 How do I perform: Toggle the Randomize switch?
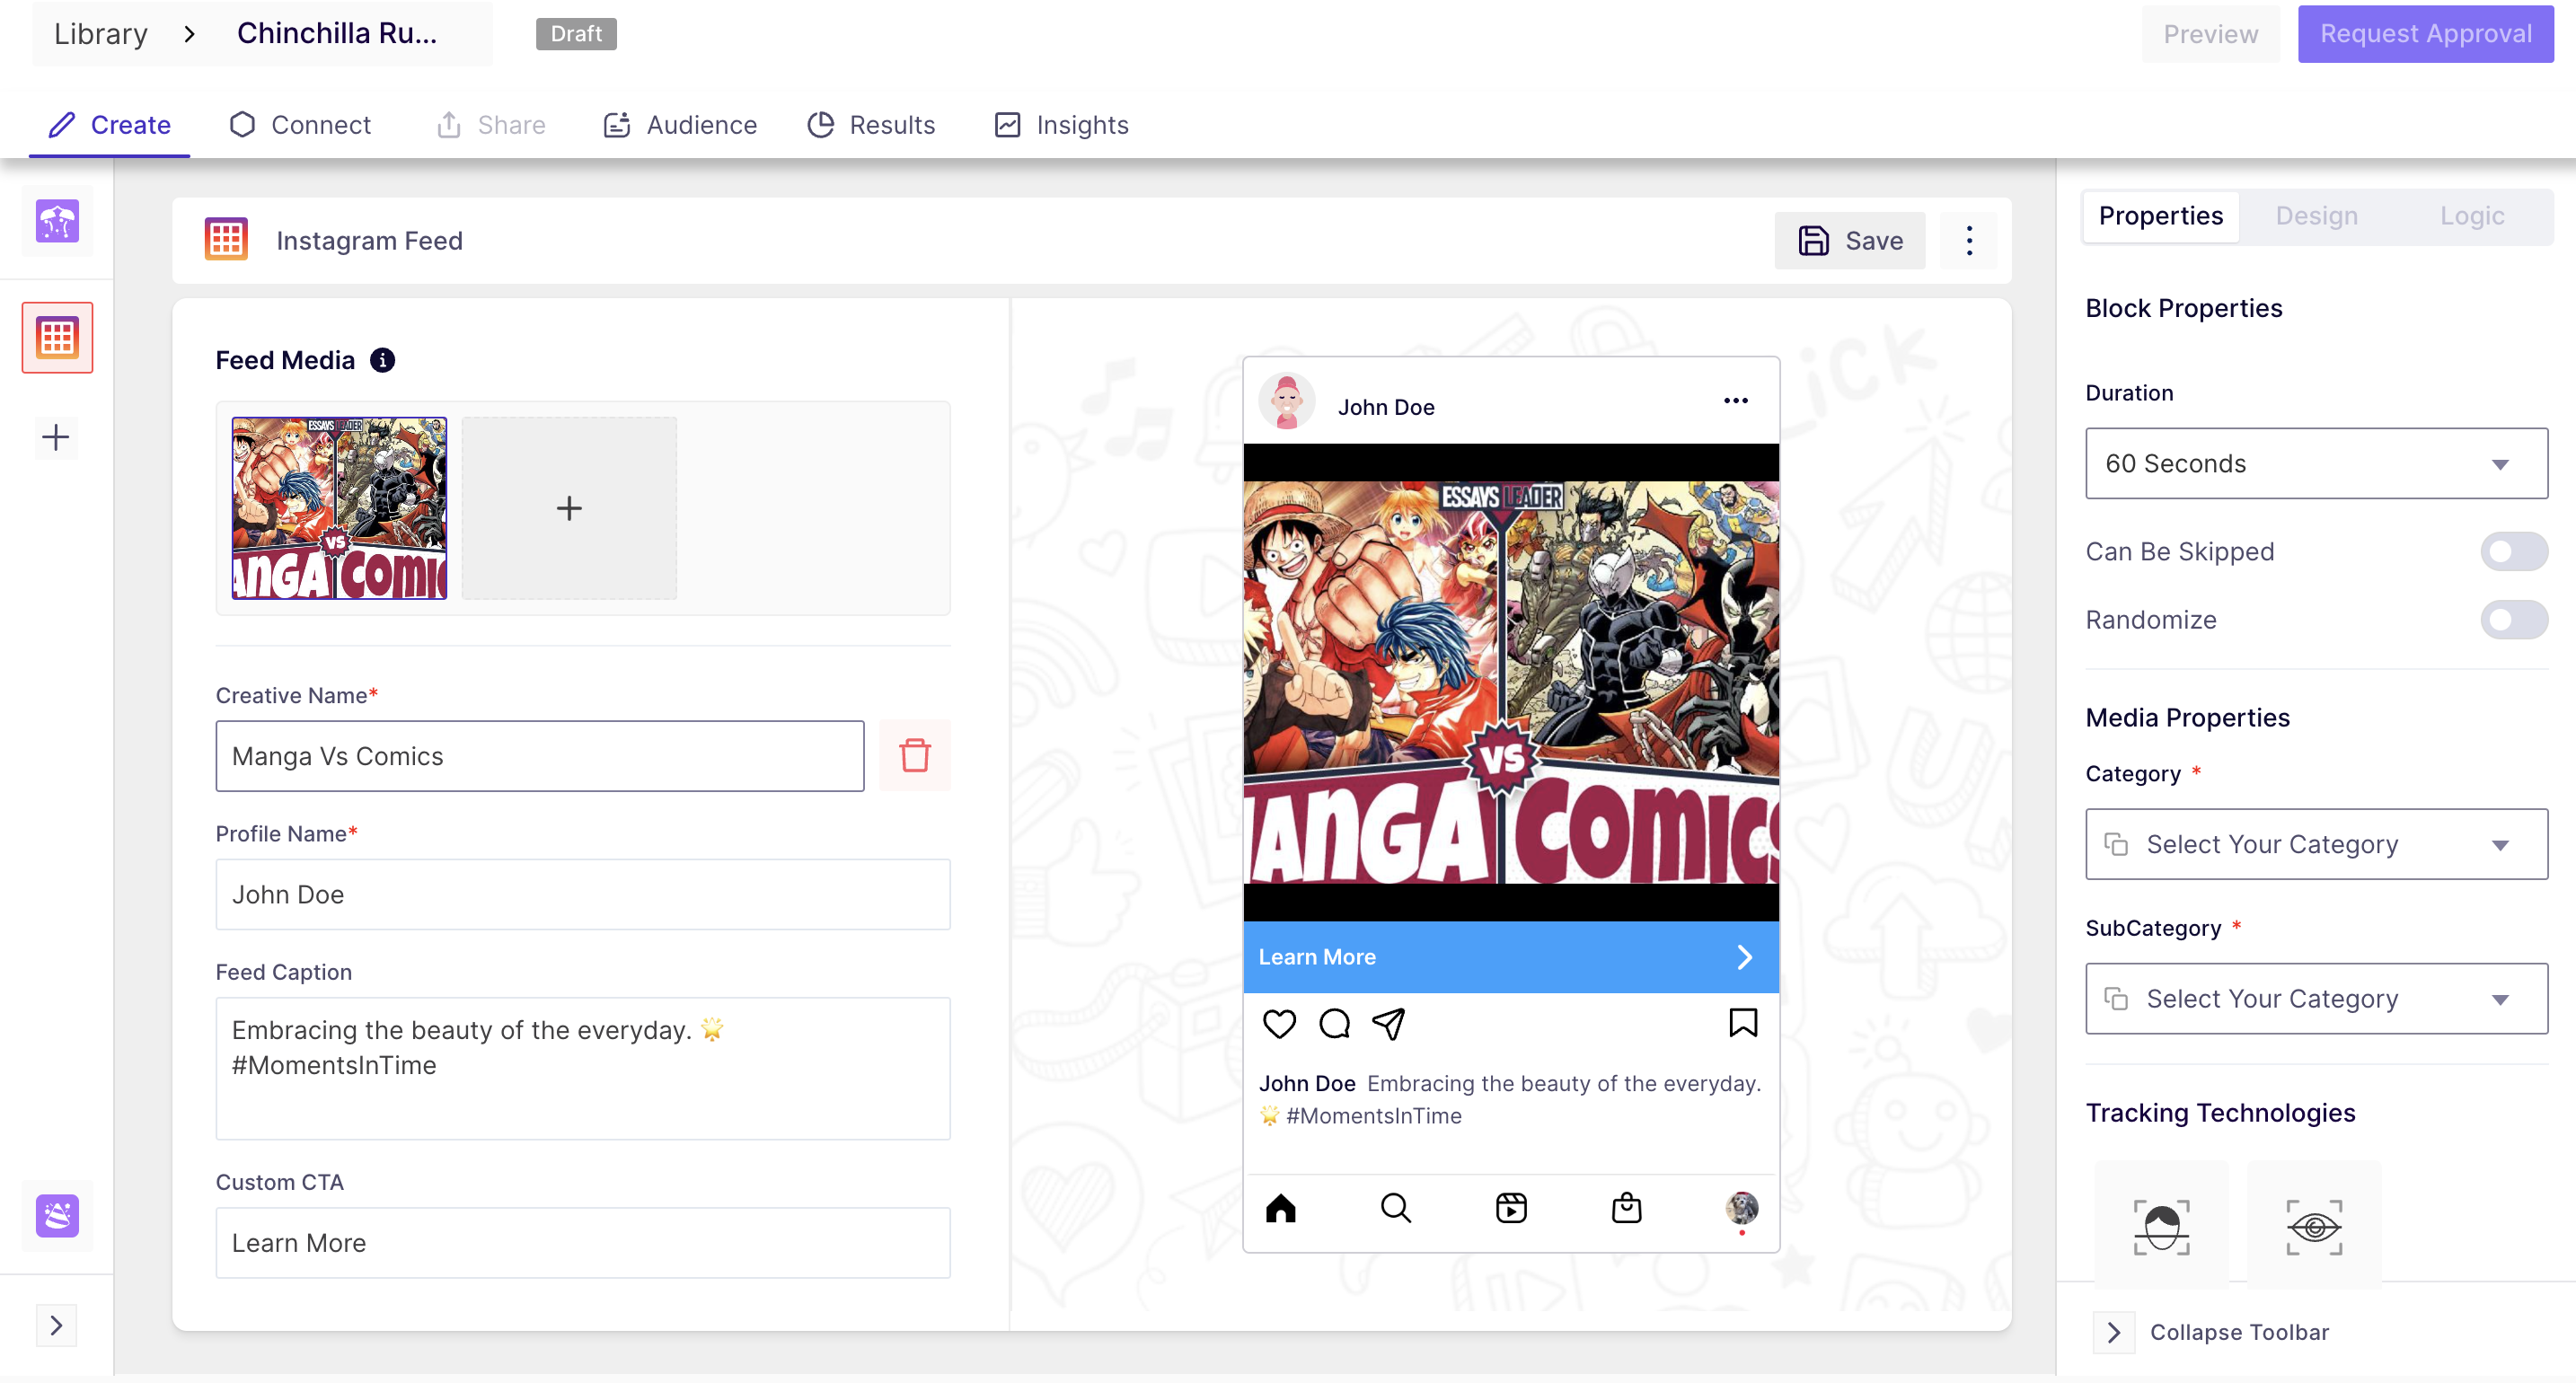[2514, 620]
